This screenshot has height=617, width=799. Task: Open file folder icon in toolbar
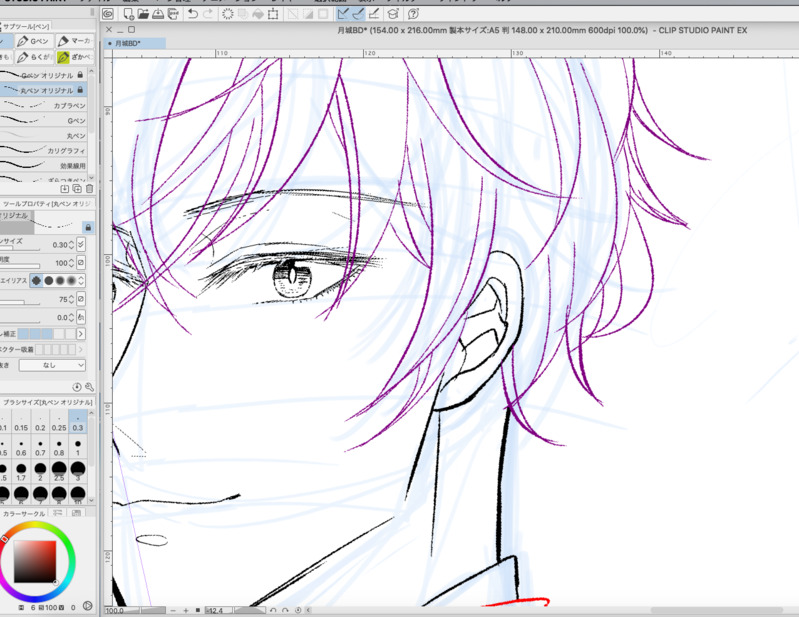(143, 14)
